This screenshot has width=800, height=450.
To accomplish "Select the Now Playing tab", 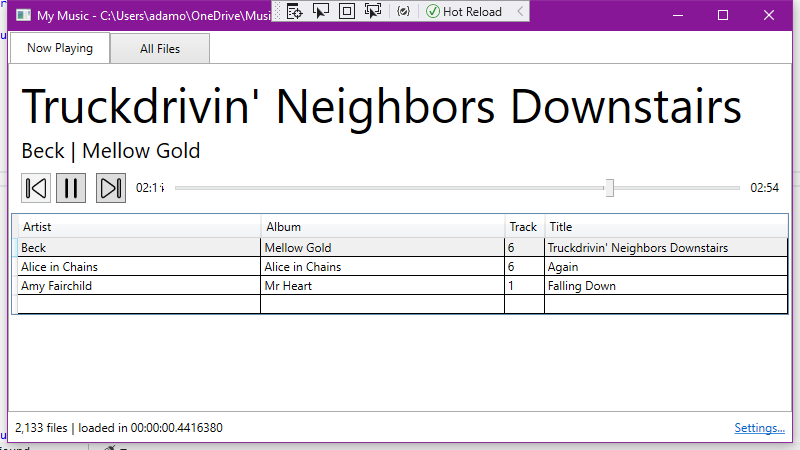I will click(x=60, y=48).
